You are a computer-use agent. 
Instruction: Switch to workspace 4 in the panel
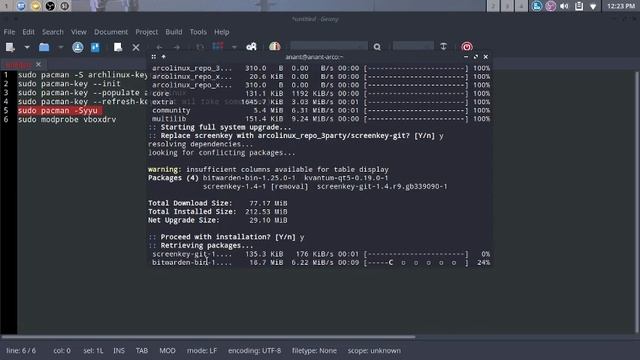click(521, 6)
